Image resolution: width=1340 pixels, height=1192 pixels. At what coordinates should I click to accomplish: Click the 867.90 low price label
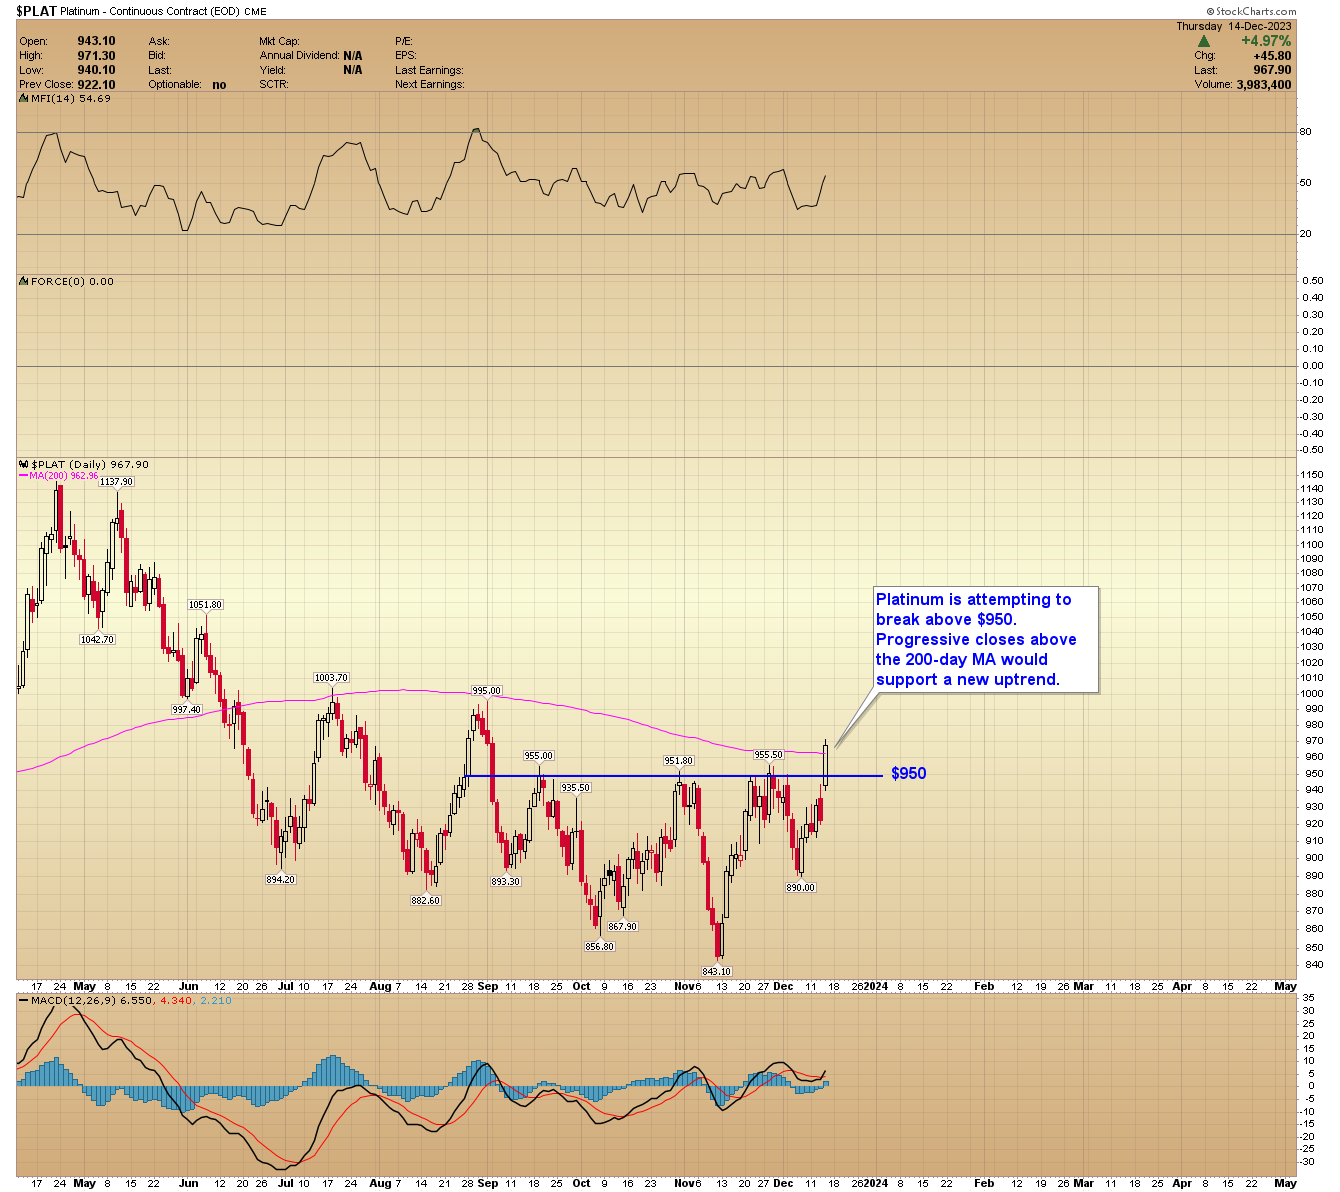[622, 927]
